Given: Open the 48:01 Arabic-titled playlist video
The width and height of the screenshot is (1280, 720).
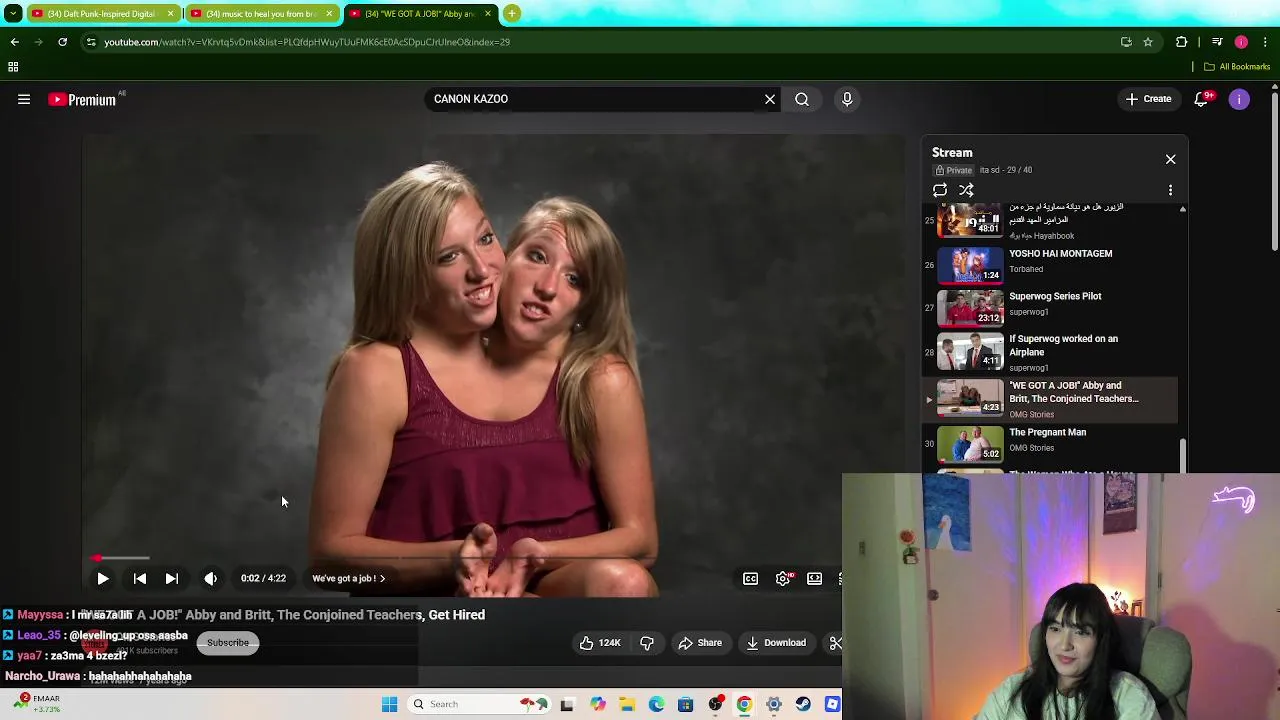Looking at the screenshot, I should point(1050,220).
